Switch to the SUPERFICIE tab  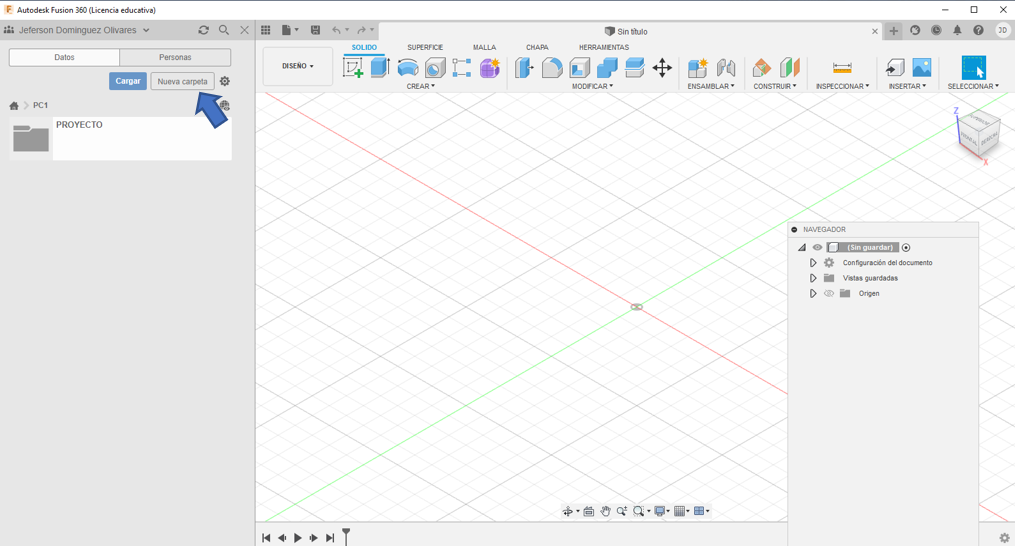pyautogui.click(x=425, y=47)
